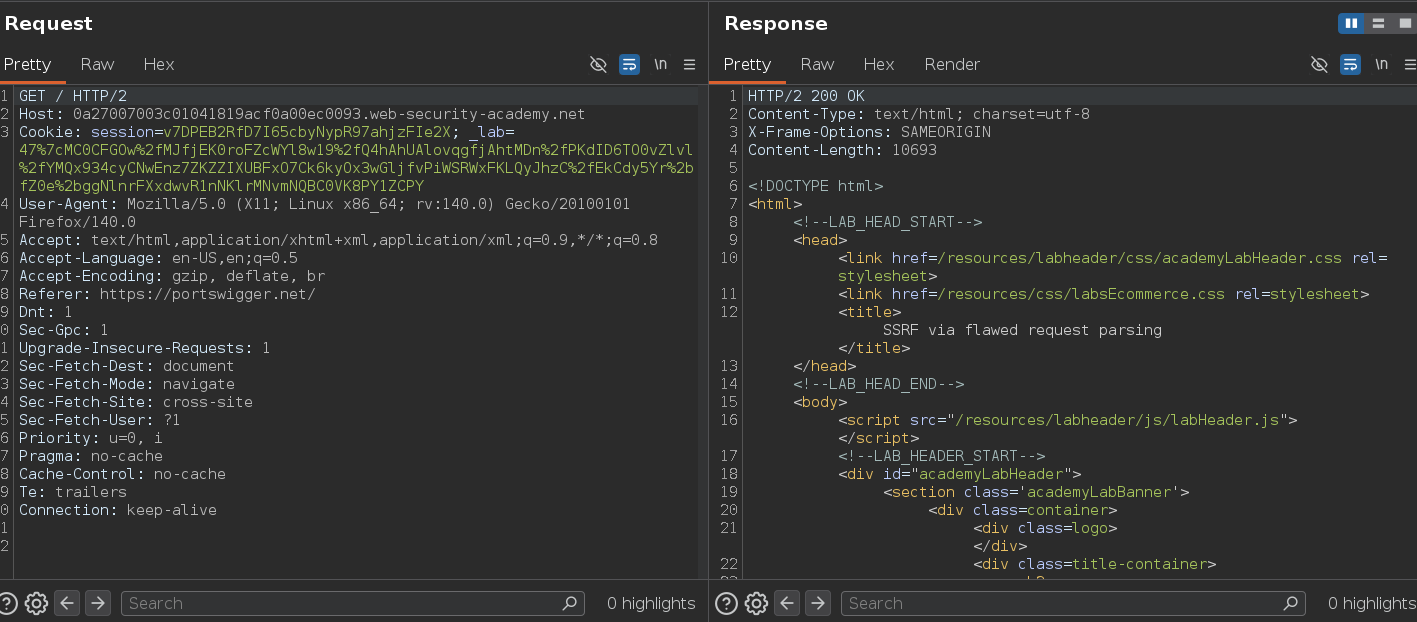Click the Accept-Encoding header line
This screenshot has width=1417, height=622.
(172, 276)
